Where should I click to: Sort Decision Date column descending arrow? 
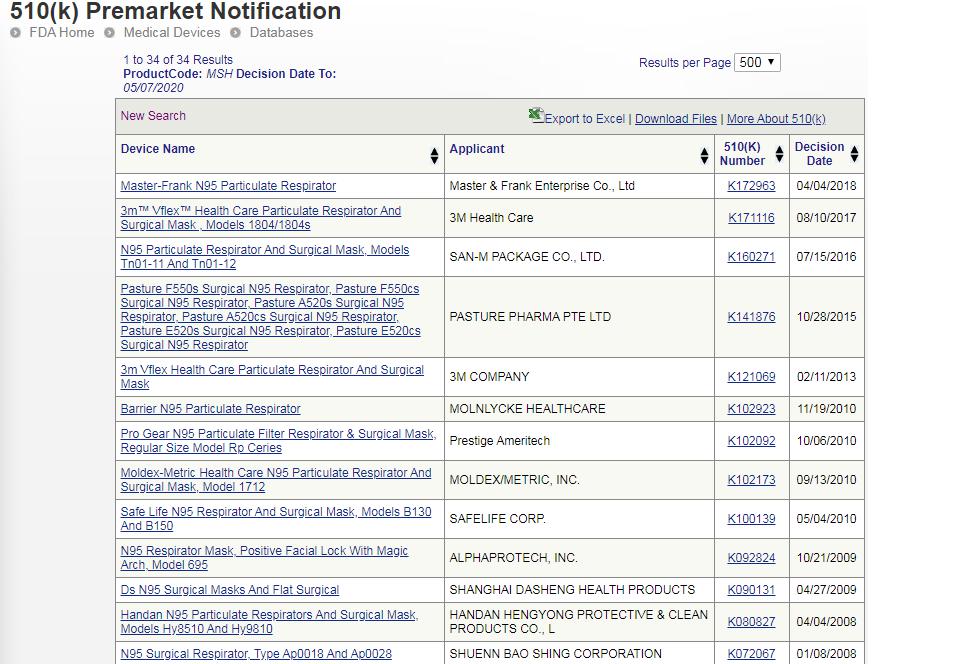(x=854, y=159)
